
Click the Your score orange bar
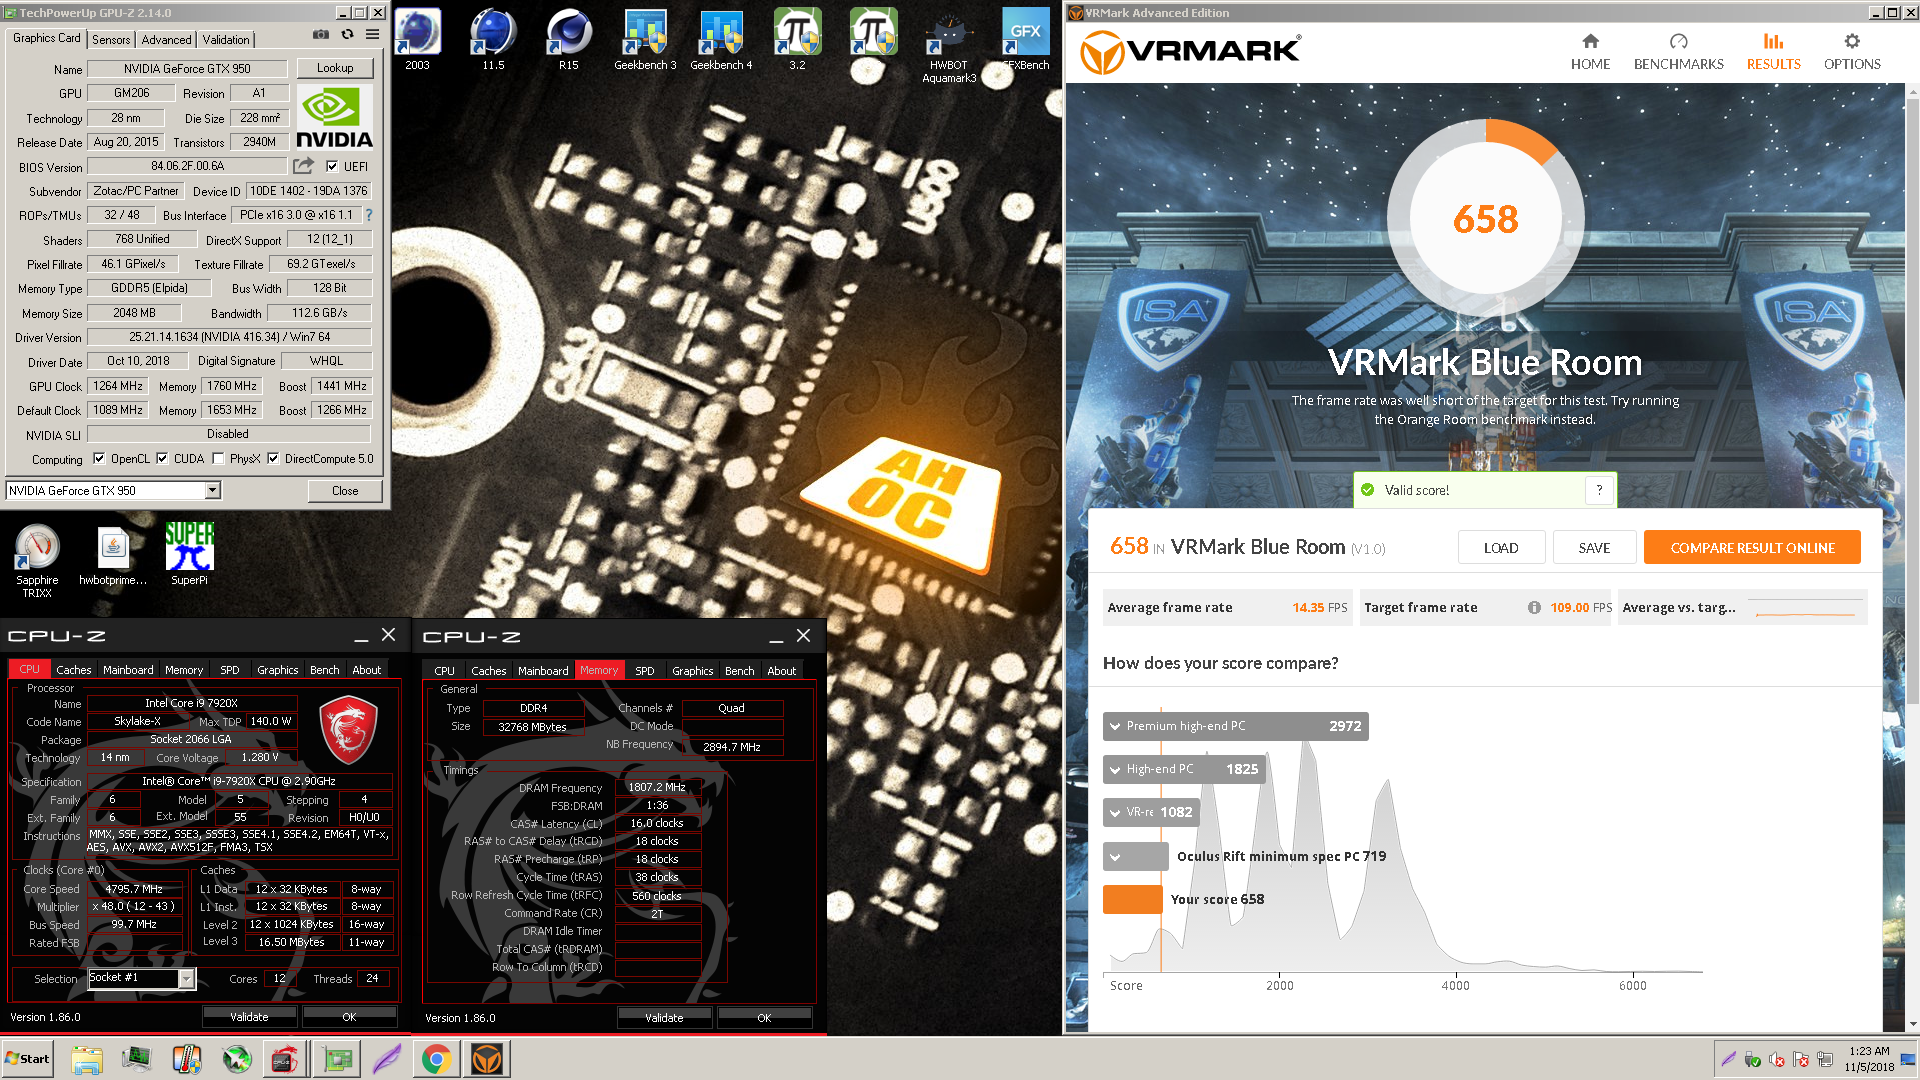coord(1133,899)
